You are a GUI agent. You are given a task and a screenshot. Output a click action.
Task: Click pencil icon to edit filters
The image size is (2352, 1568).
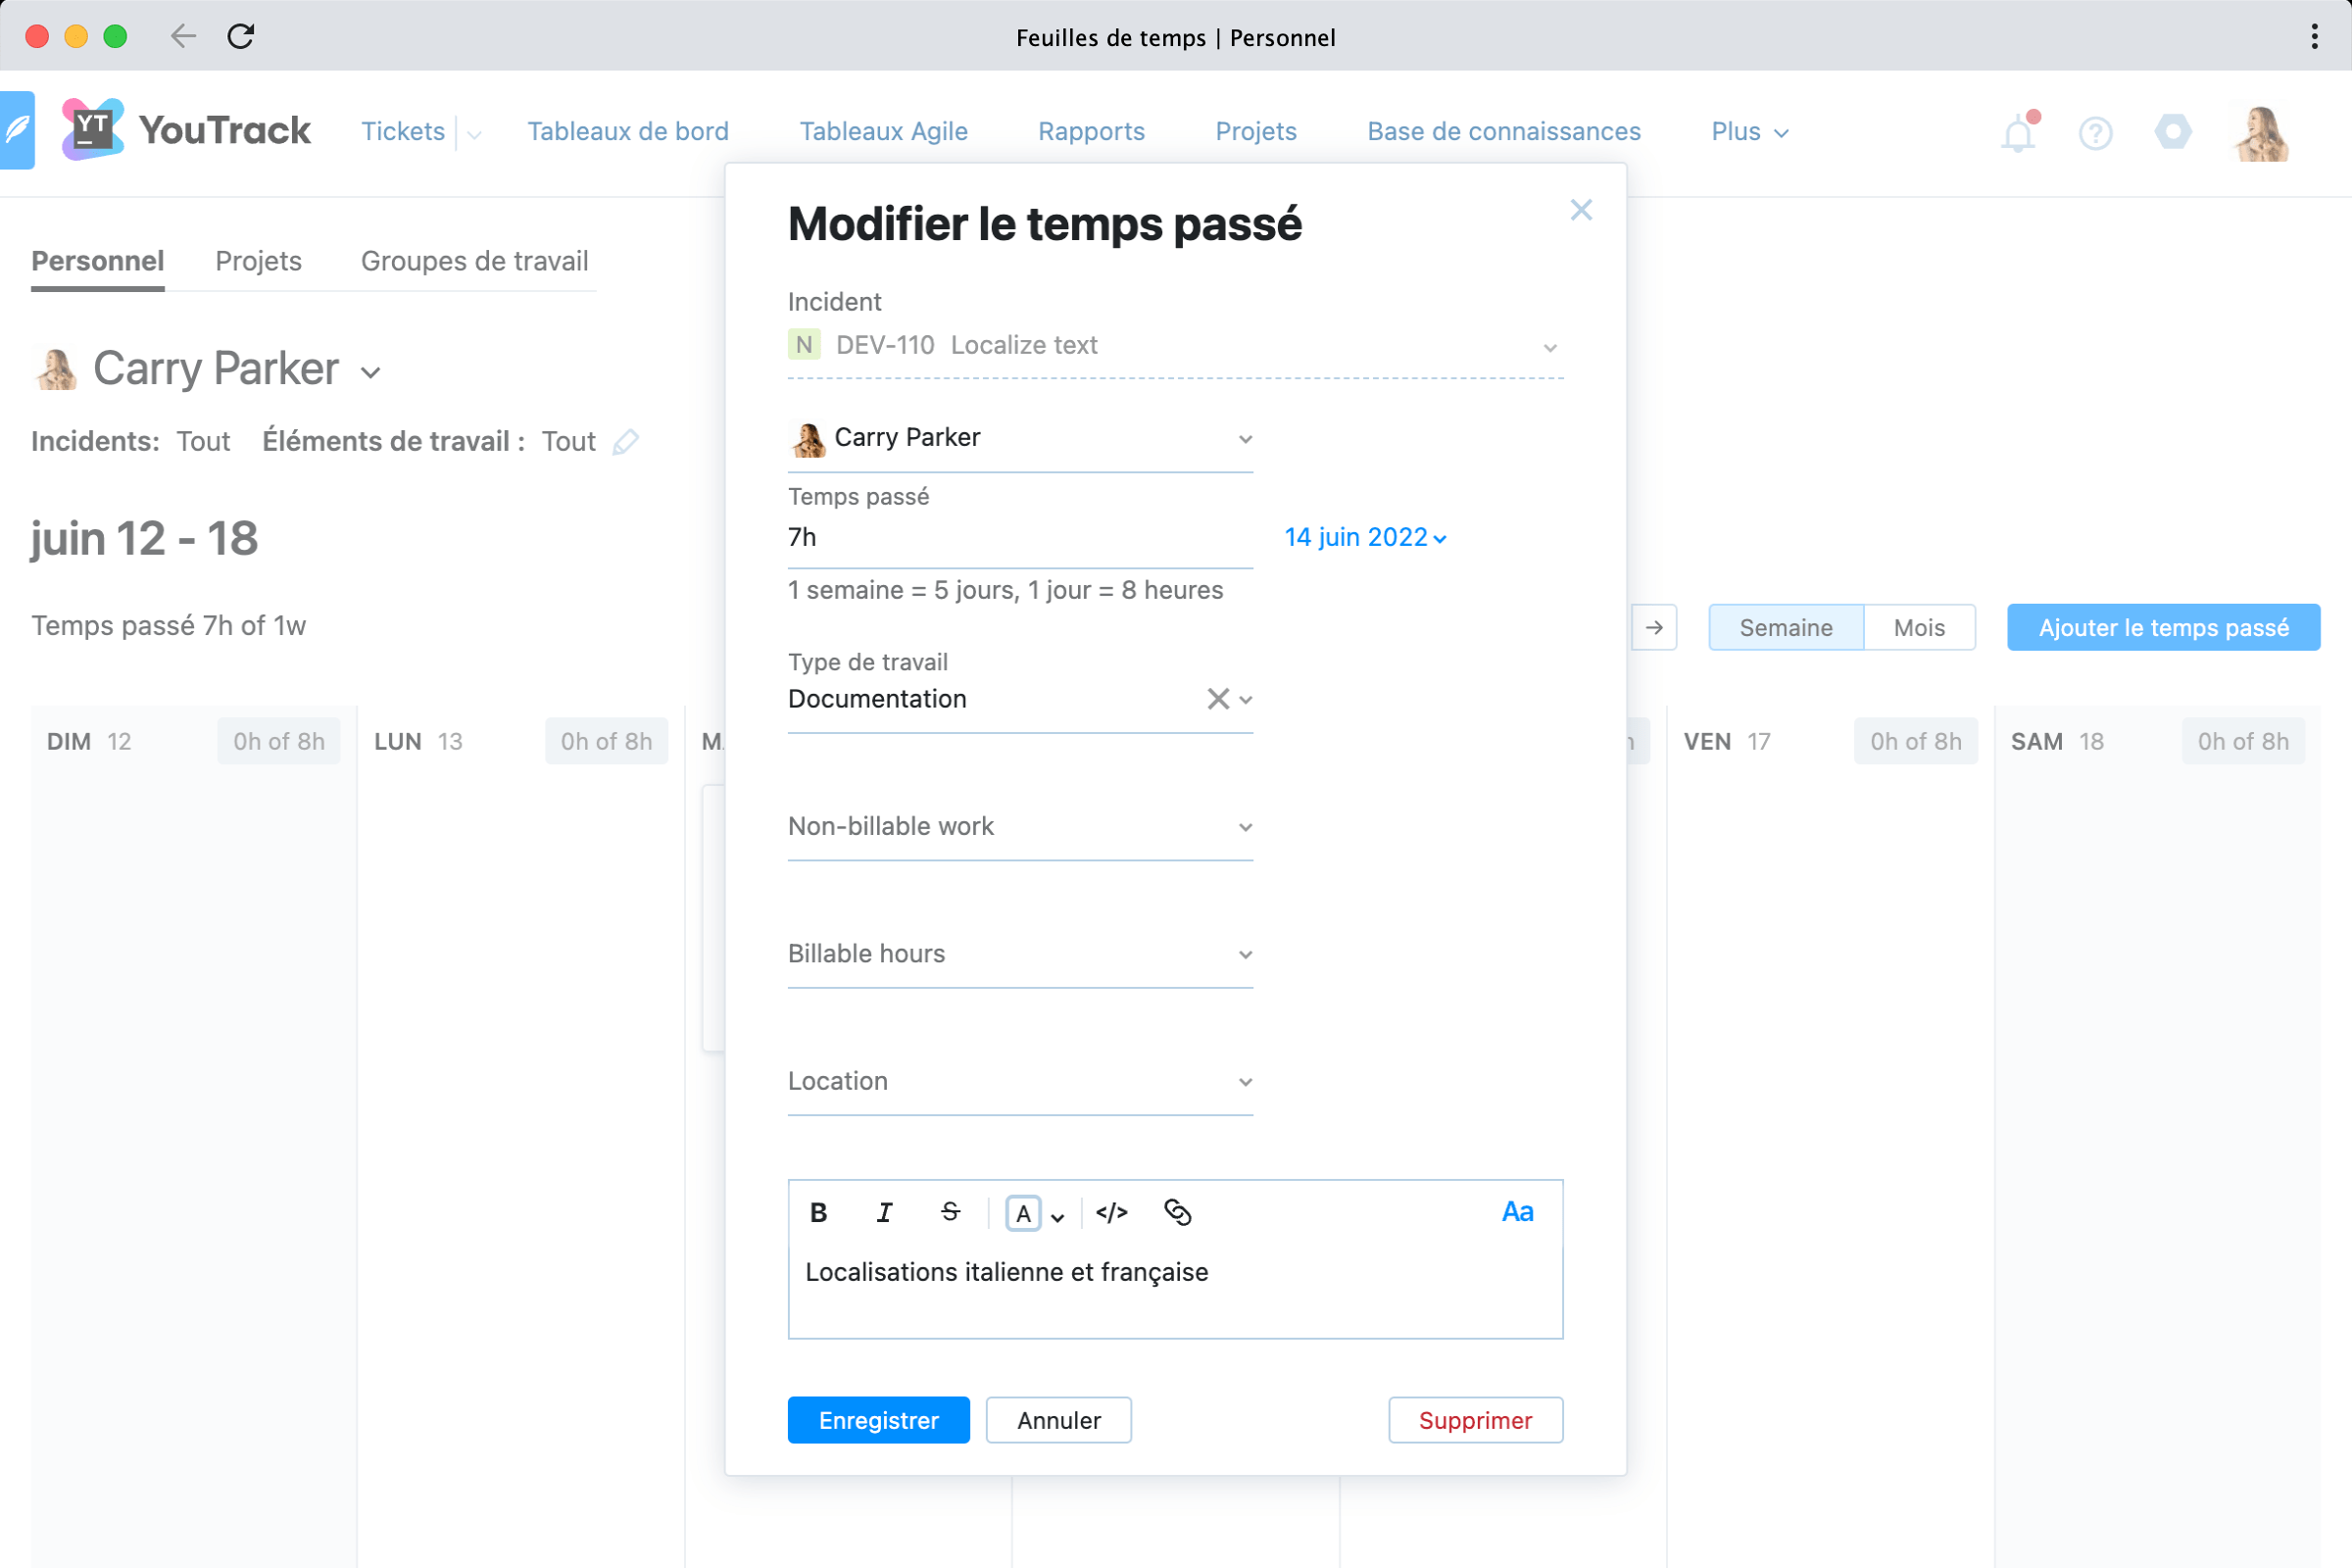[626, 442]
